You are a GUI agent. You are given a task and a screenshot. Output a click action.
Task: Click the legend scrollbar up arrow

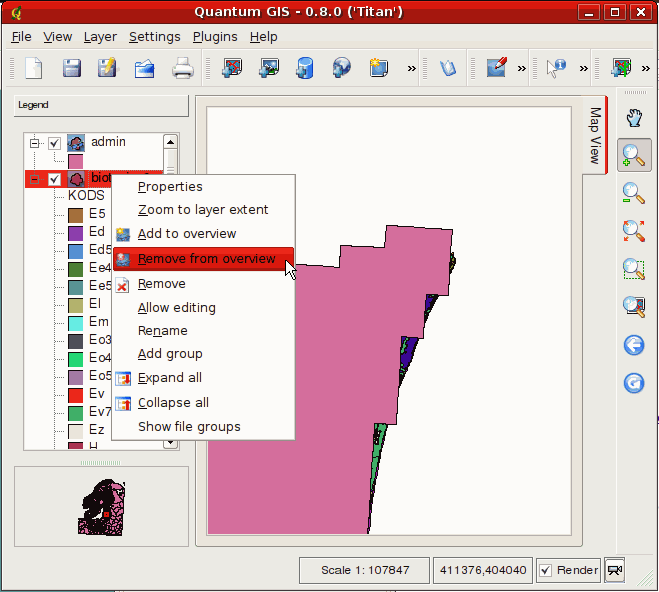(170, 142)
